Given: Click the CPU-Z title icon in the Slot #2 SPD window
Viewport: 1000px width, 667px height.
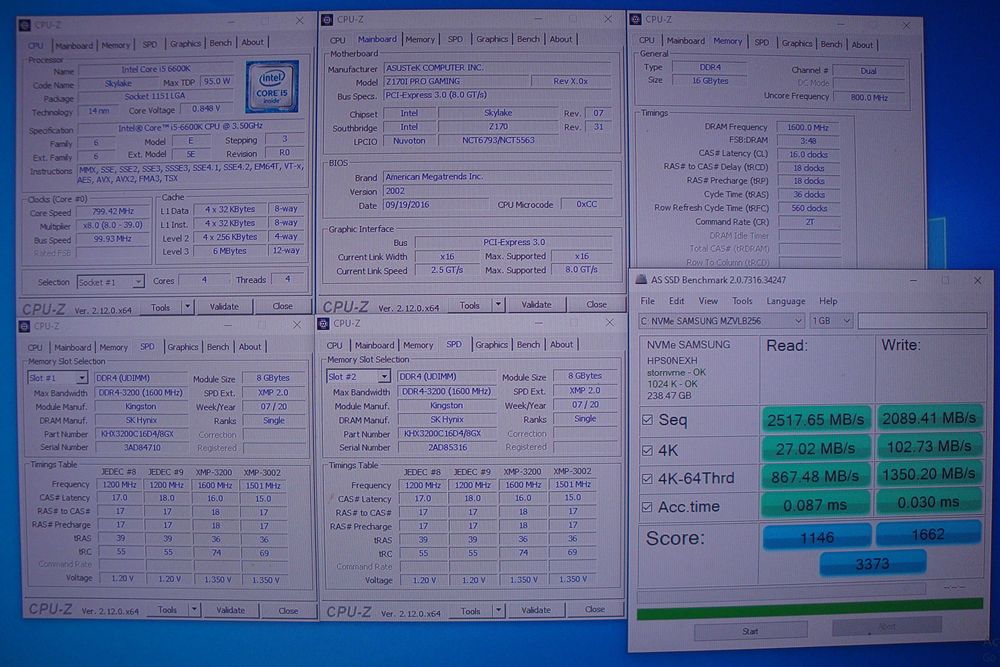Looking at the screenshot, I should click(x=323, y=323).
